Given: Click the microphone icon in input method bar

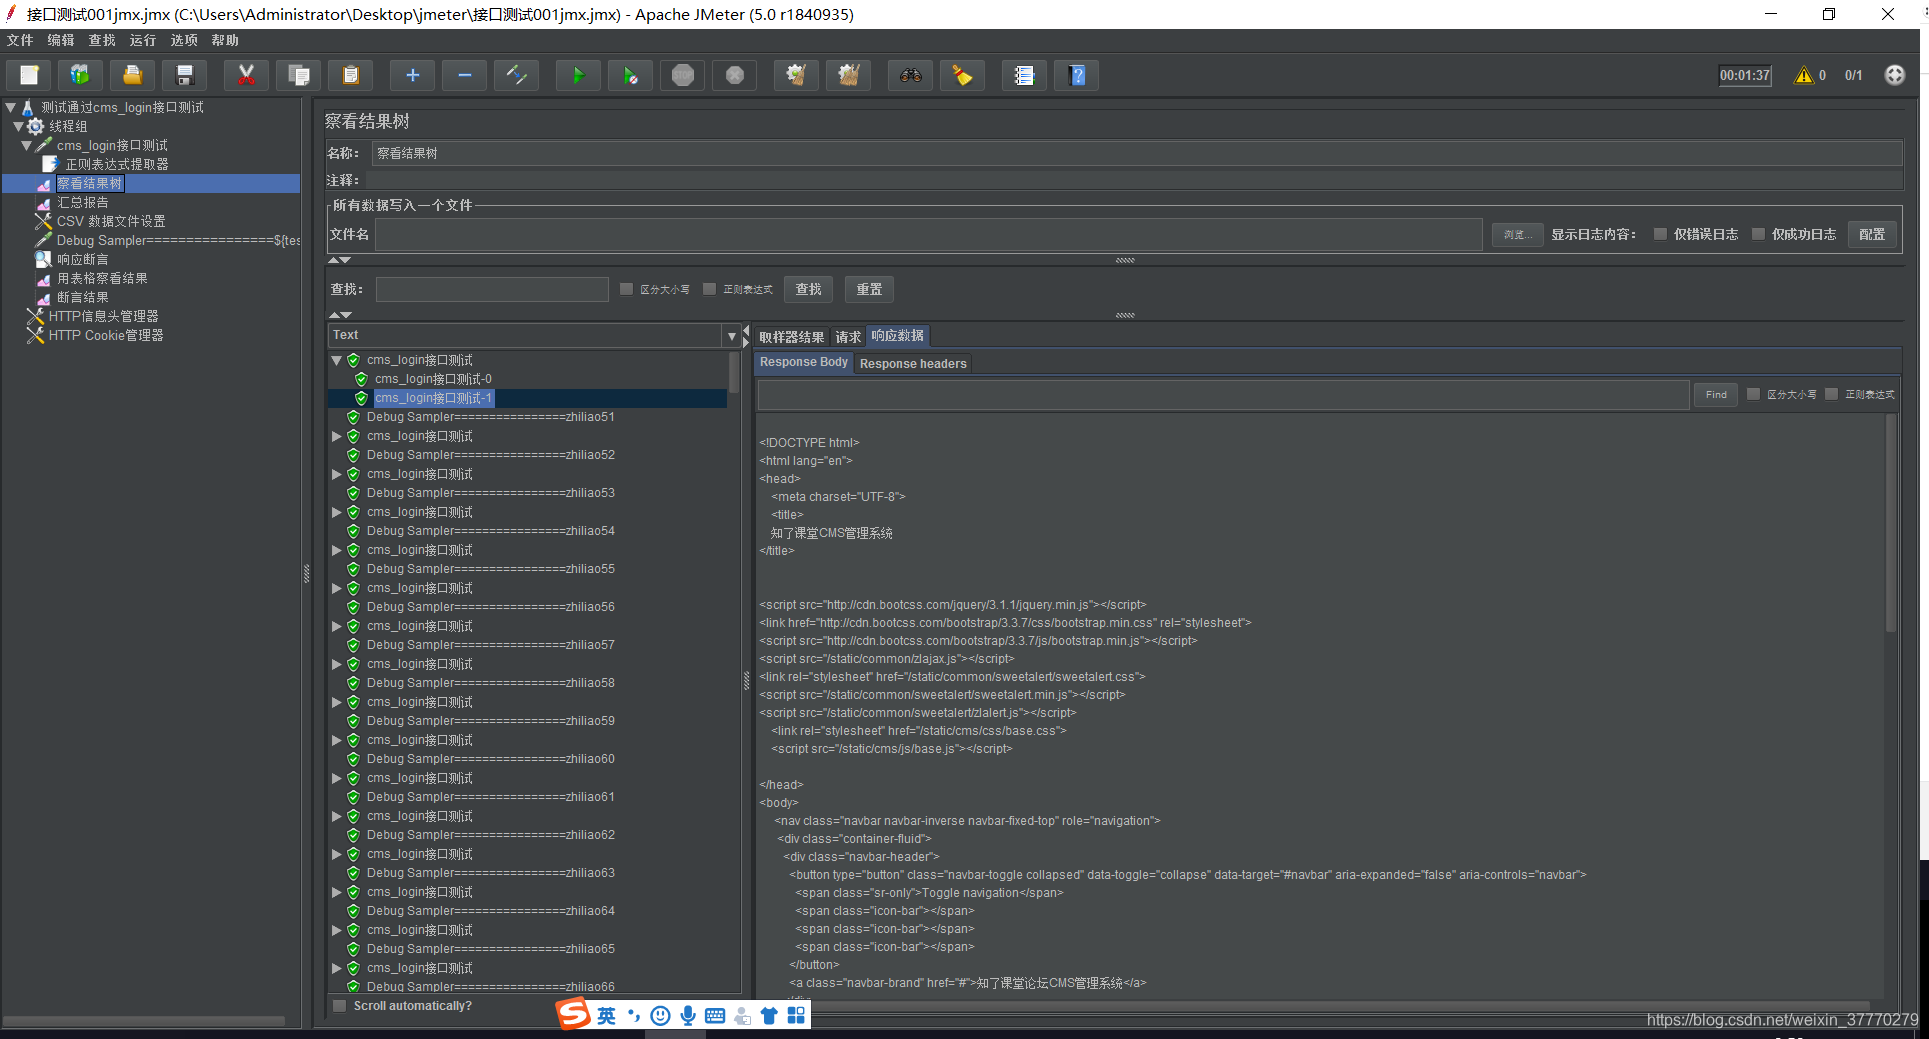Looking at the screenshot, I should pyautogui.click(x=688, y=1016).
